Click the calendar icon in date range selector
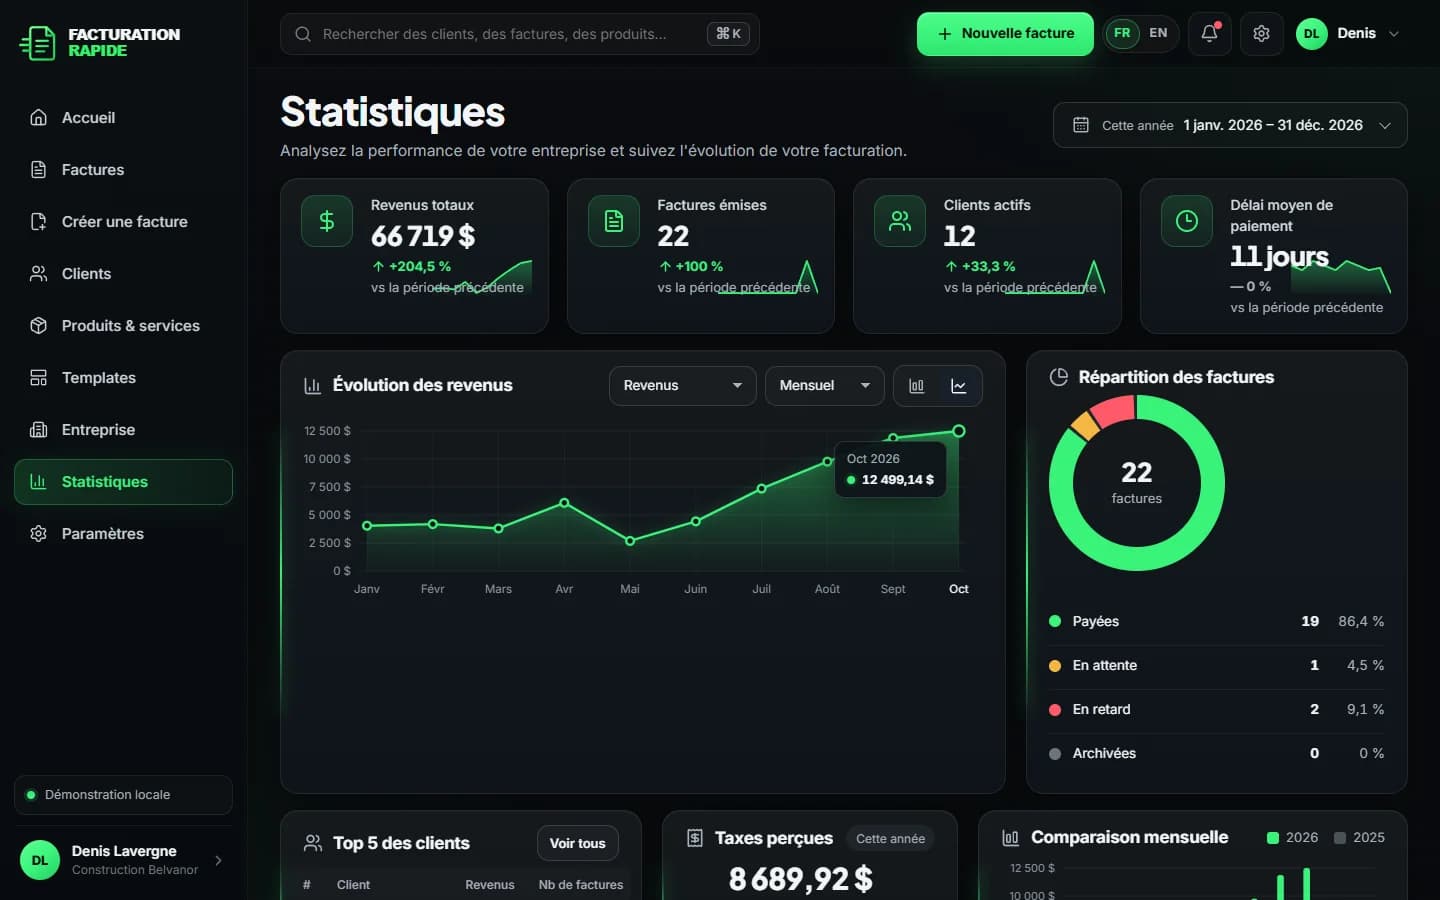Screen dimensions: 1440x900 tap(1080, 125)
